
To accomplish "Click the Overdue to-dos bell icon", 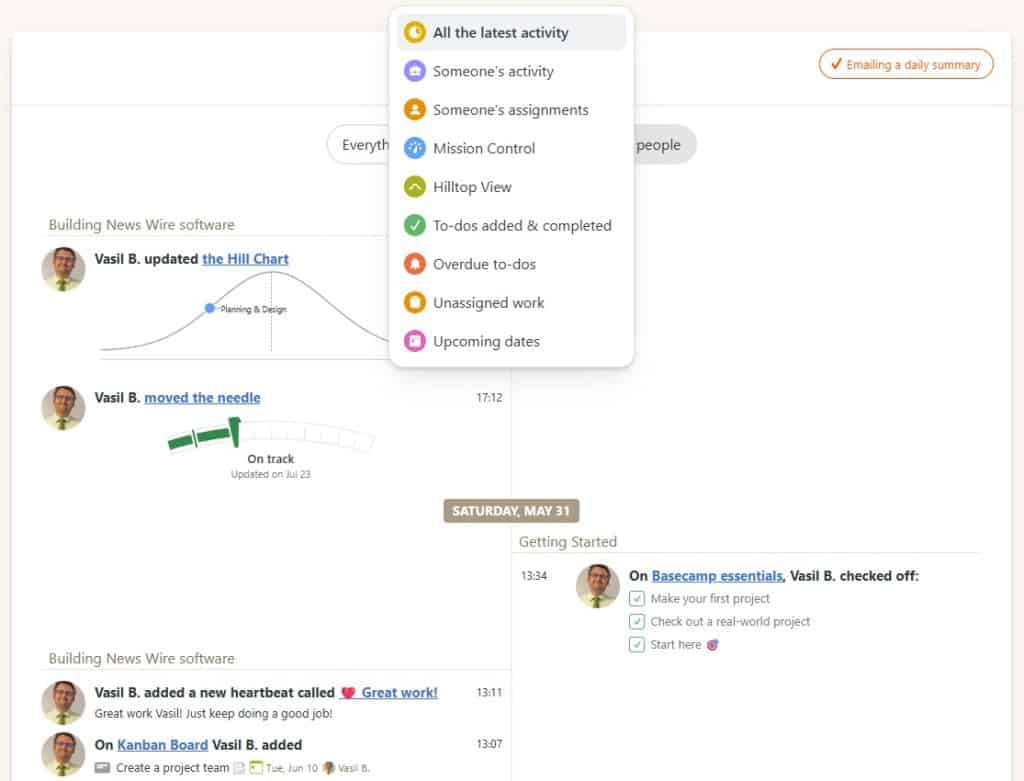I will pyautogui.click(x=414, y=265).
